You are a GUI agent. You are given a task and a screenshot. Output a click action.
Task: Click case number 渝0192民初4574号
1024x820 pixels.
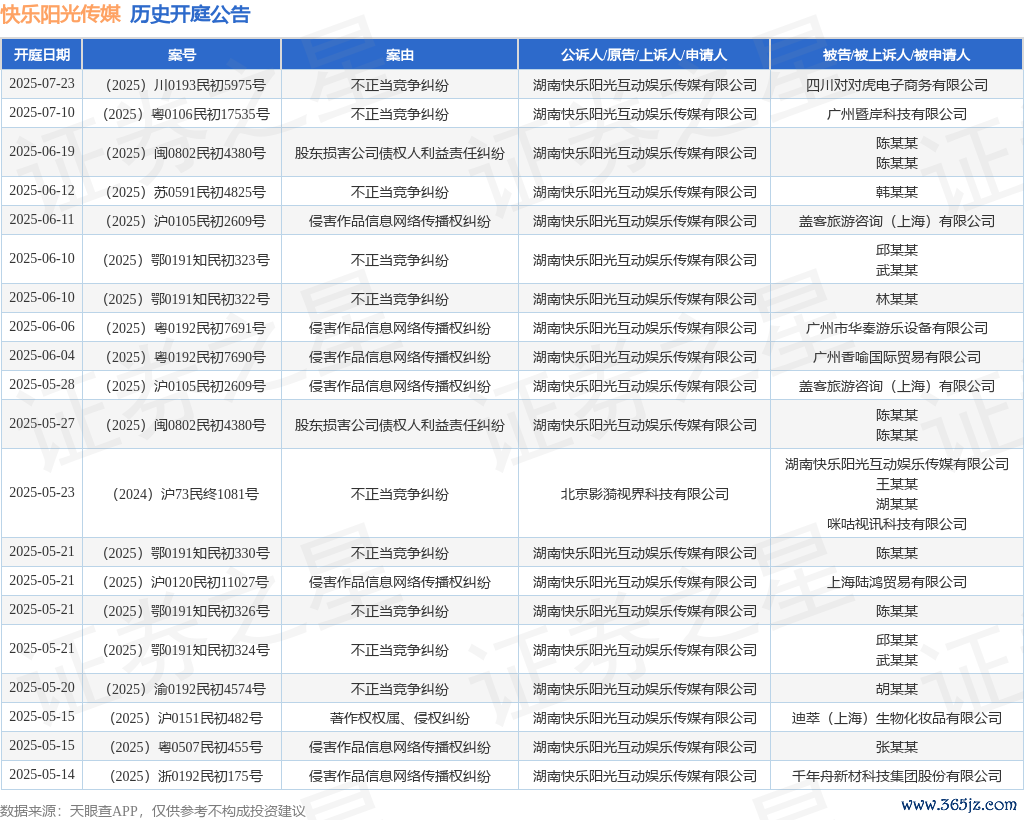[185, 689]
